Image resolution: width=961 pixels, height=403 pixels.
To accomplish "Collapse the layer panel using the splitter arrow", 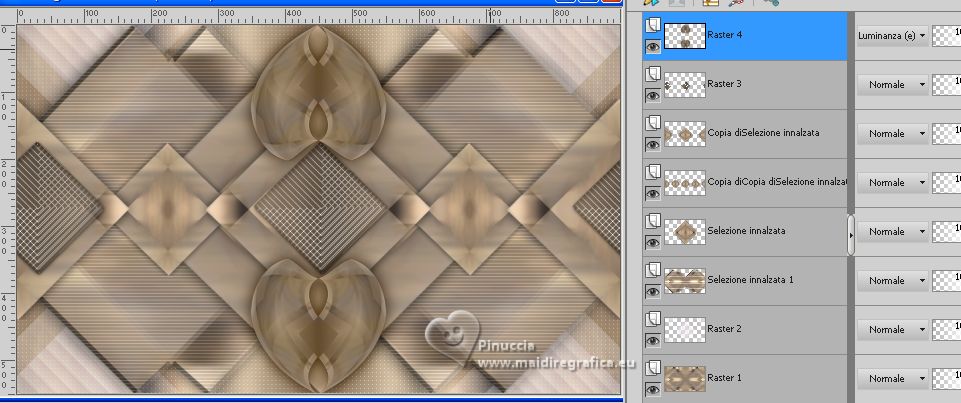I will (851, 235).
